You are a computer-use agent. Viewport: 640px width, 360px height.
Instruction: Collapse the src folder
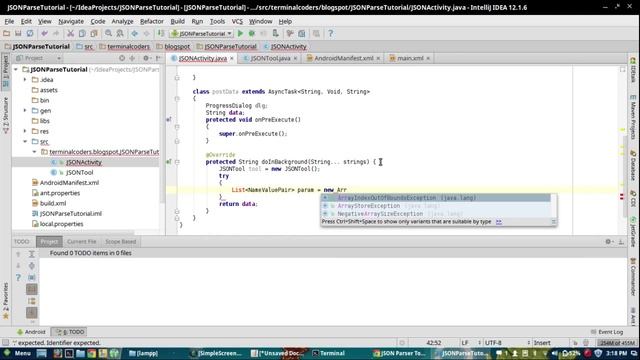(x=25, y=142)
